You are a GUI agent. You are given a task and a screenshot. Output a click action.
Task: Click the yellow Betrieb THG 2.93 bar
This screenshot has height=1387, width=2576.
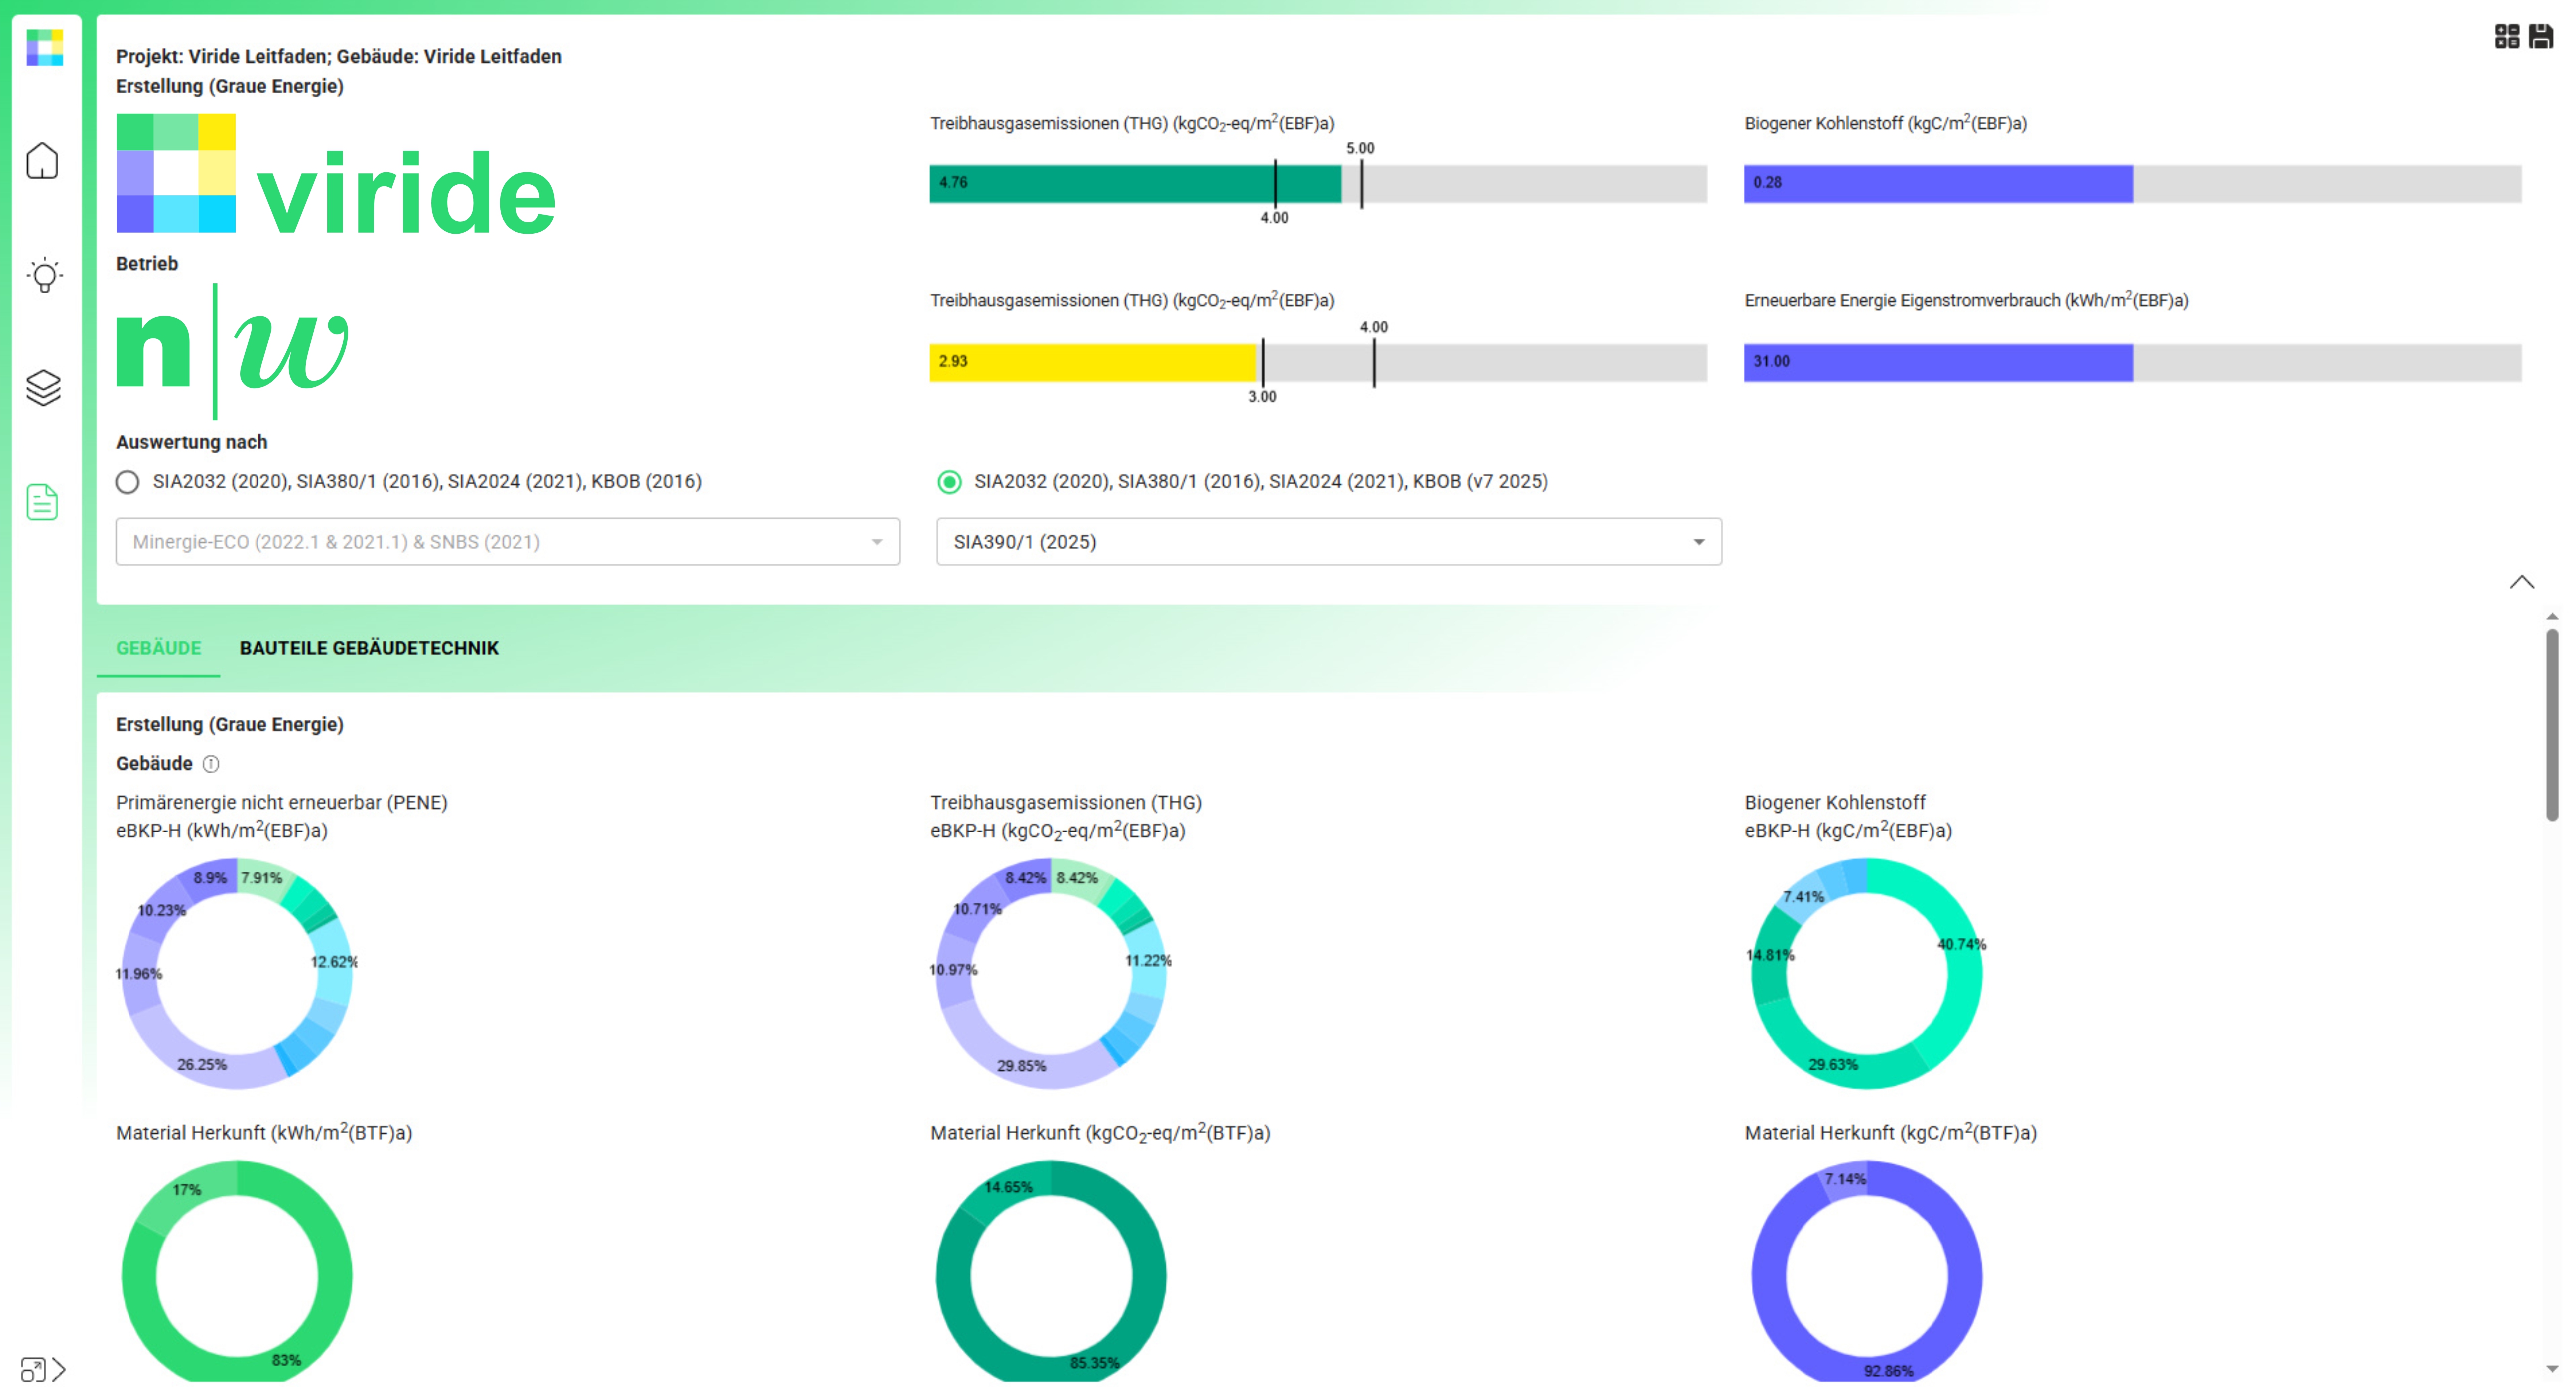[x=1092, y=362]
